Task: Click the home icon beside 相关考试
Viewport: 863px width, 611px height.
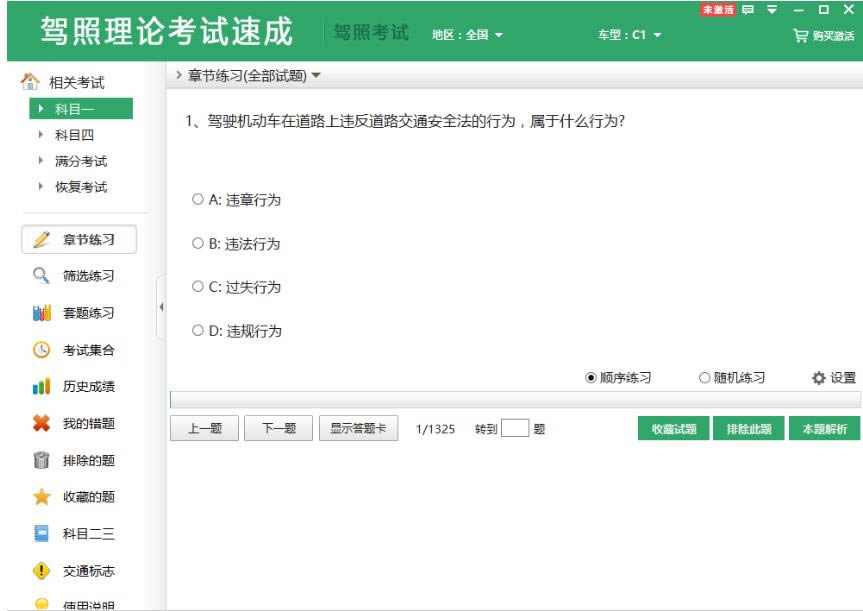Action: [30, 81]
